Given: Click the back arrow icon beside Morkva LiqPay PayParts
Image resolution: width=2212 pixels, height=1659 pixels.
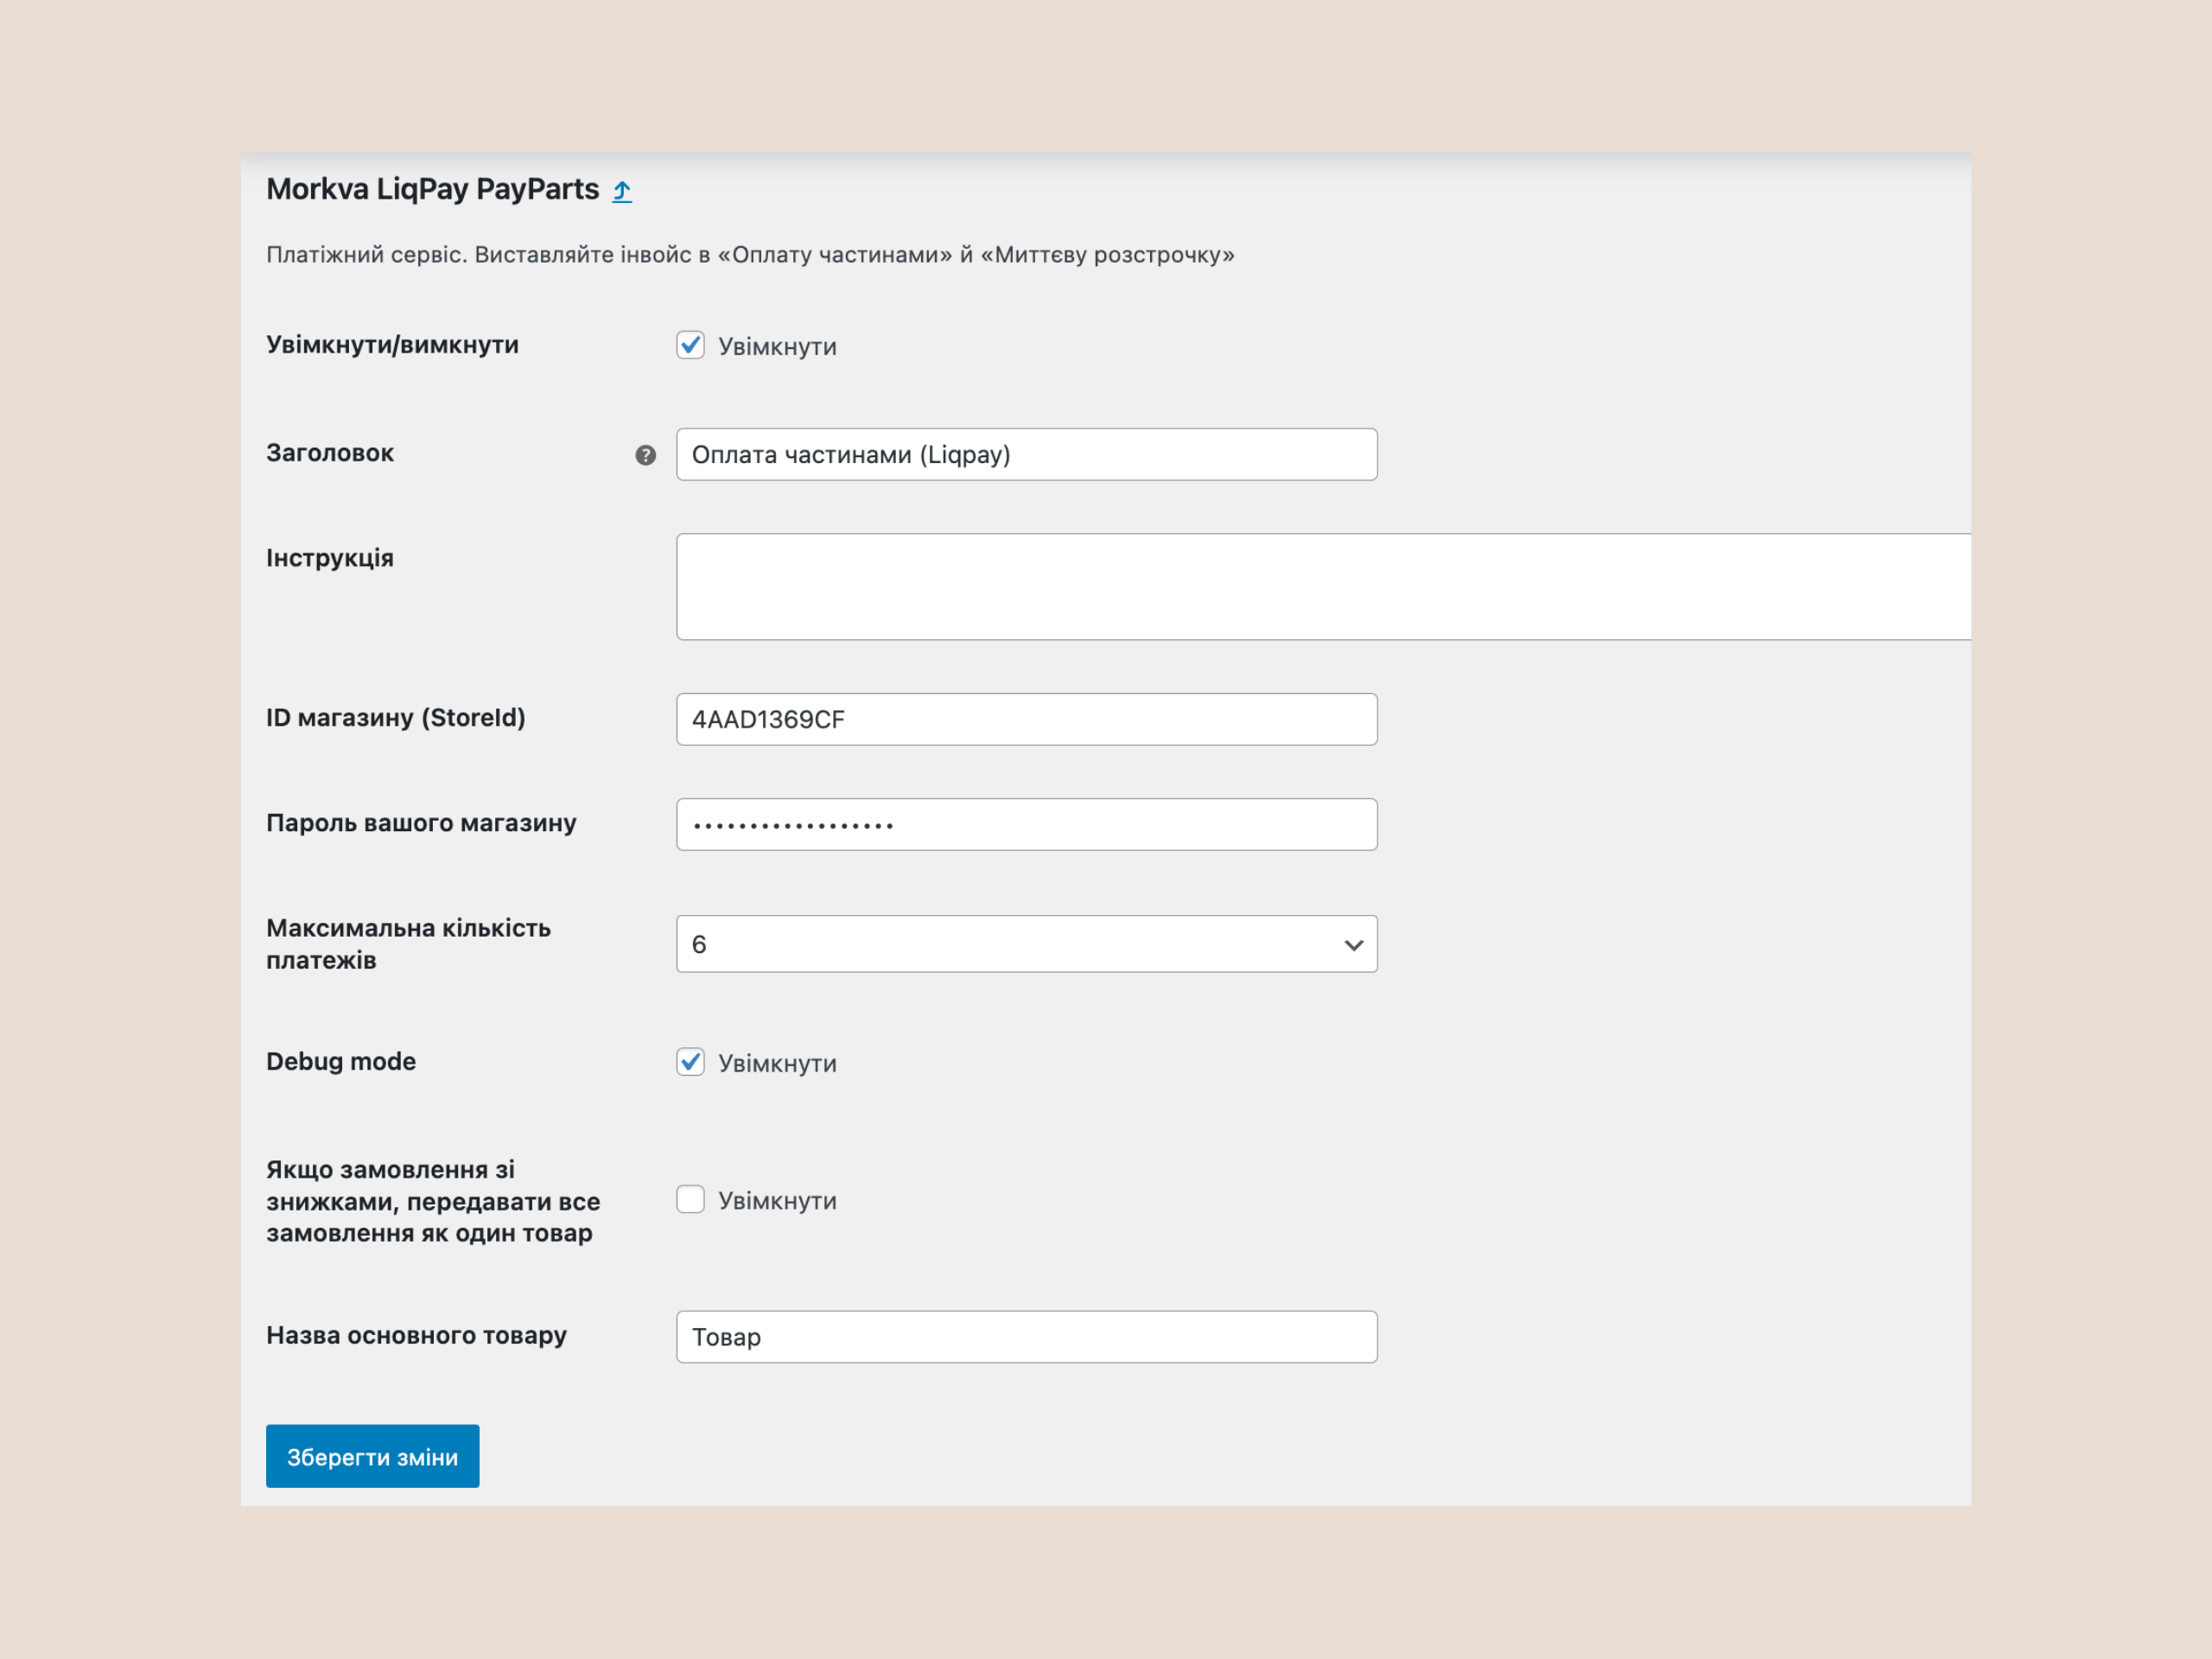Looking at the screenshot, I should [x=622, y=190].
